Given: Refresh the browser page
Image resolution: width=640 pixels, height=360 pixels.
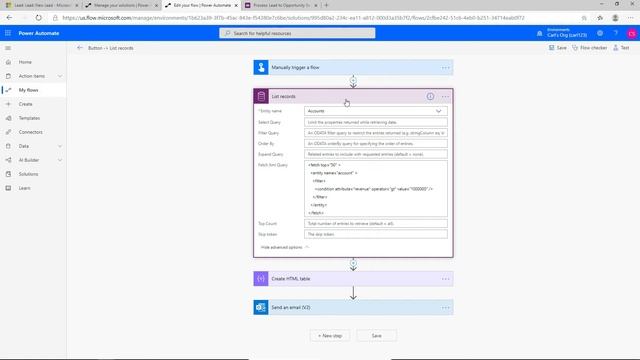Looking at the screenshot, I should click(x=38, y=18).
